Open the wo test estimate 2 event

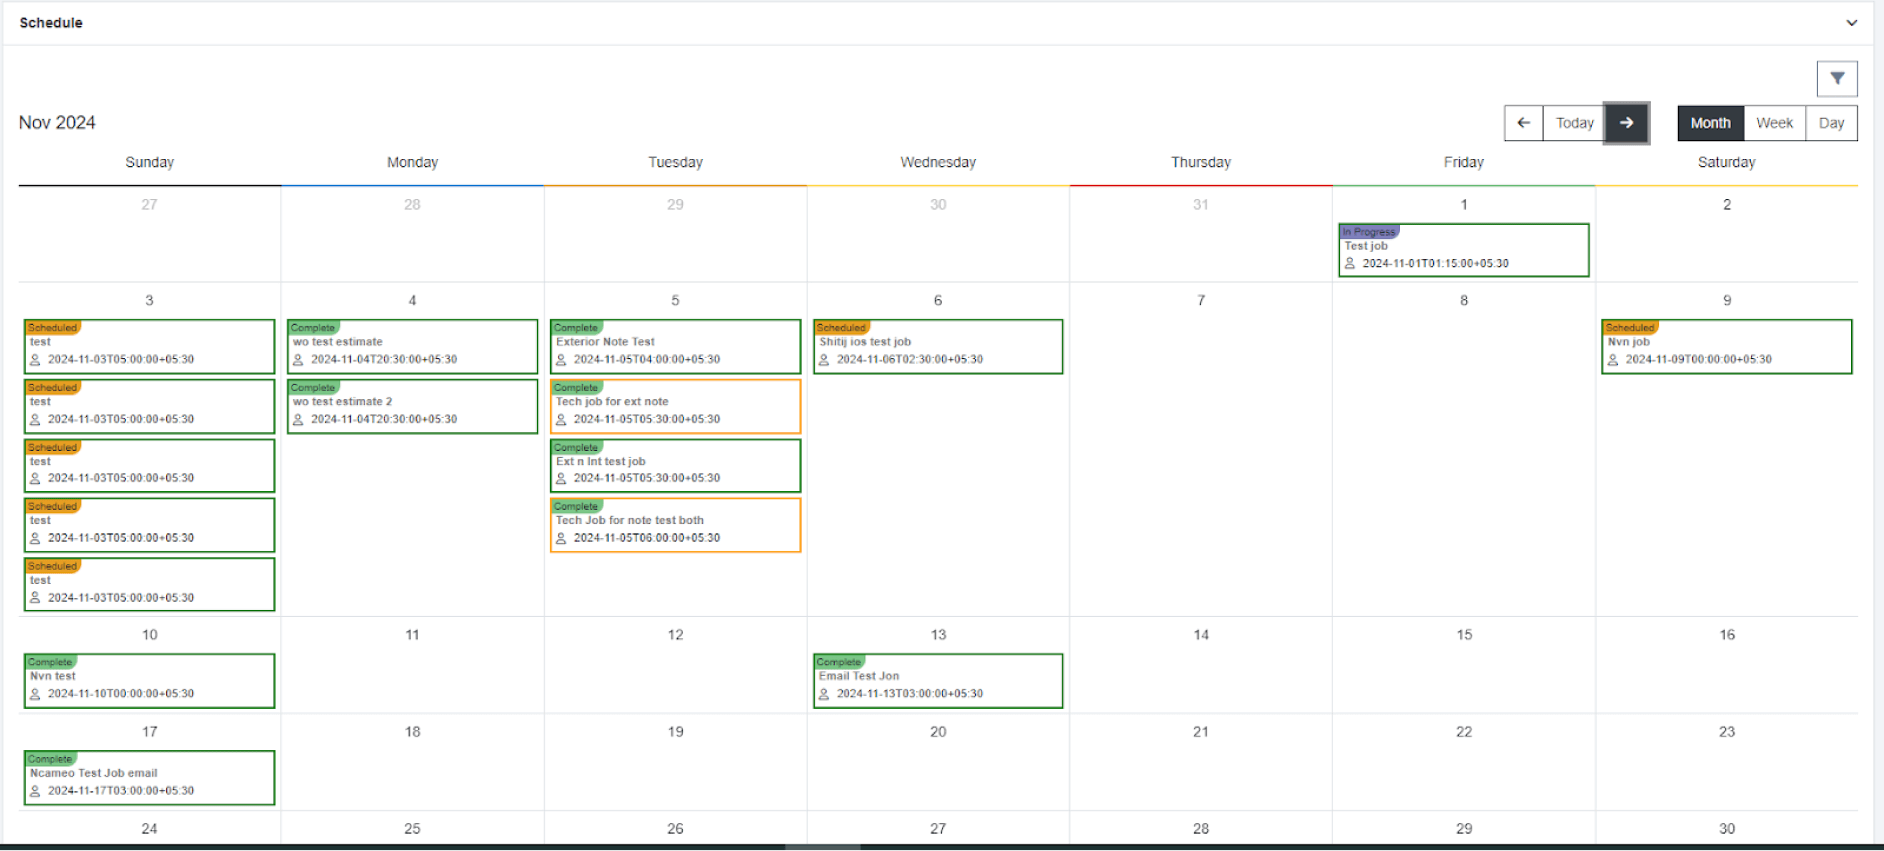point(412,407)
